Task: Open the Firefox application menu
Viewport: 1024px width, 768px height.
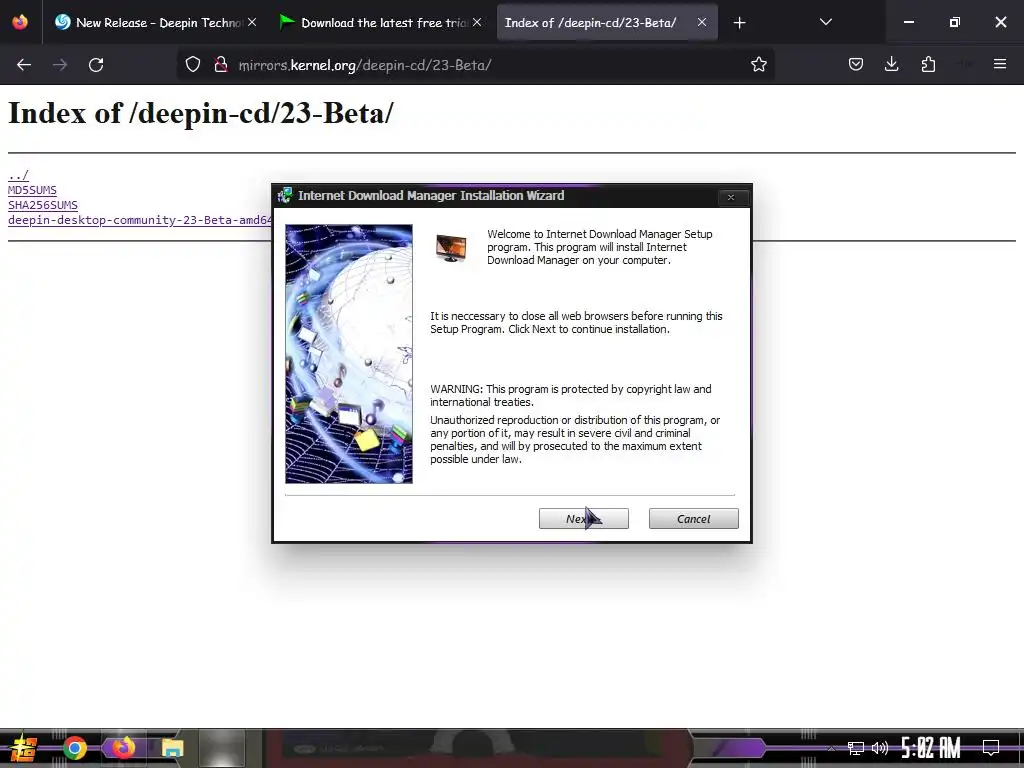Action: tap(1000, 64)
